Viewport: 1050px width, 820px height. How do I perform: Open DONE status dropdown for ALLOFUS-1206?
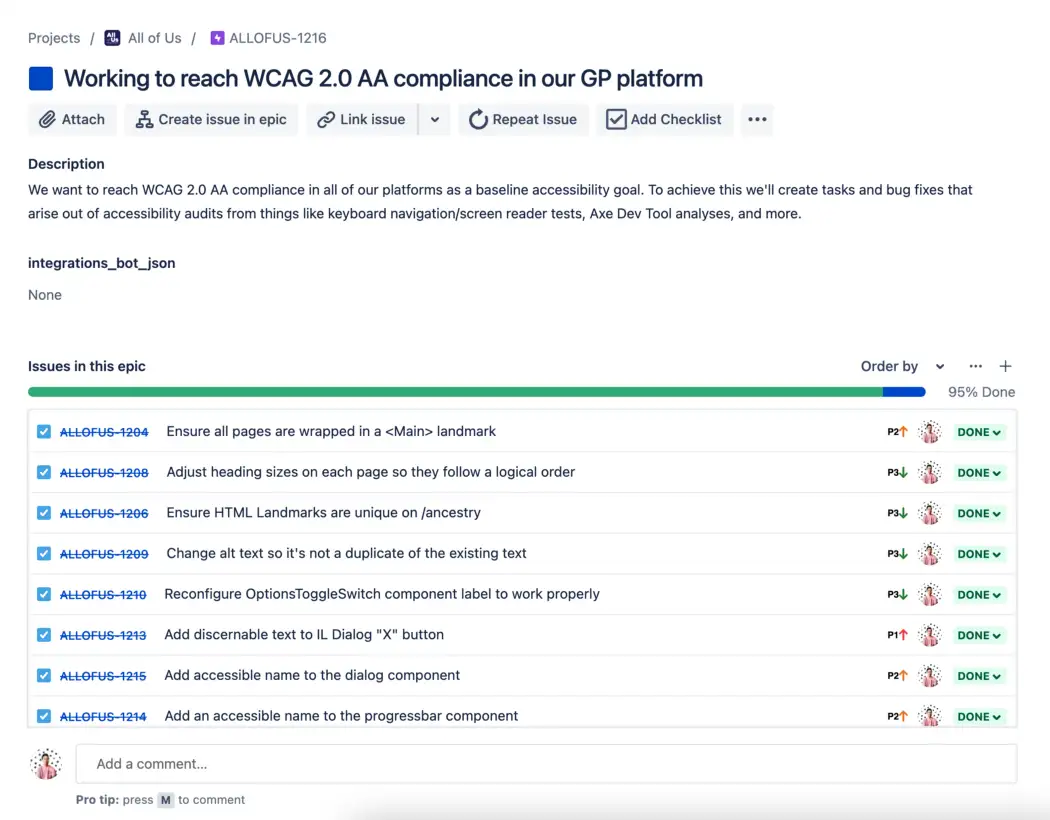(978, 513)
